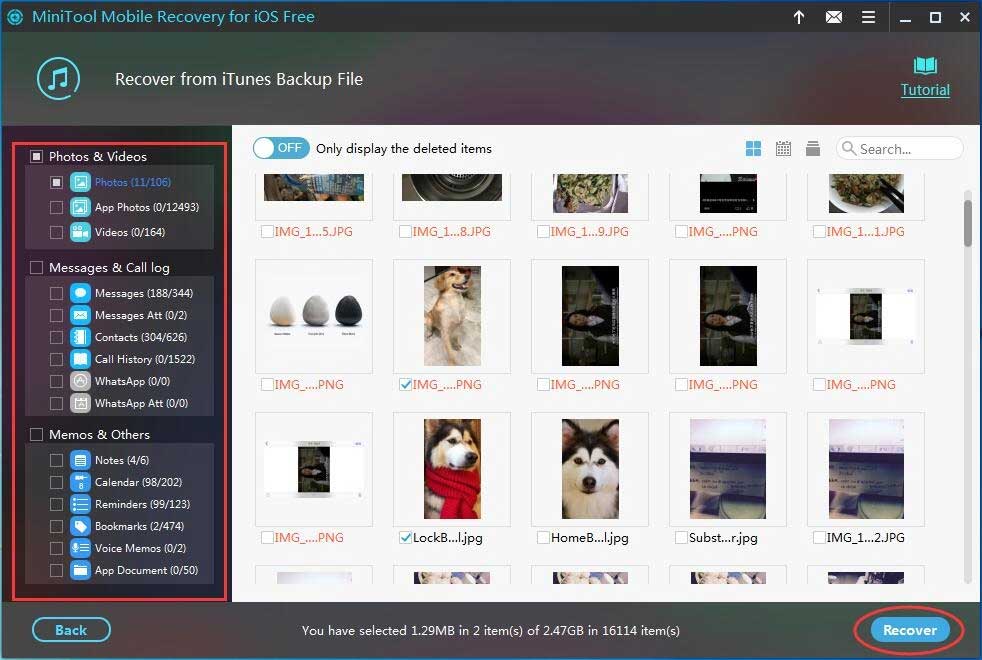The image size is (982, 660).
Task: Select the three stones image thumbnail
Action: [314, 316]
